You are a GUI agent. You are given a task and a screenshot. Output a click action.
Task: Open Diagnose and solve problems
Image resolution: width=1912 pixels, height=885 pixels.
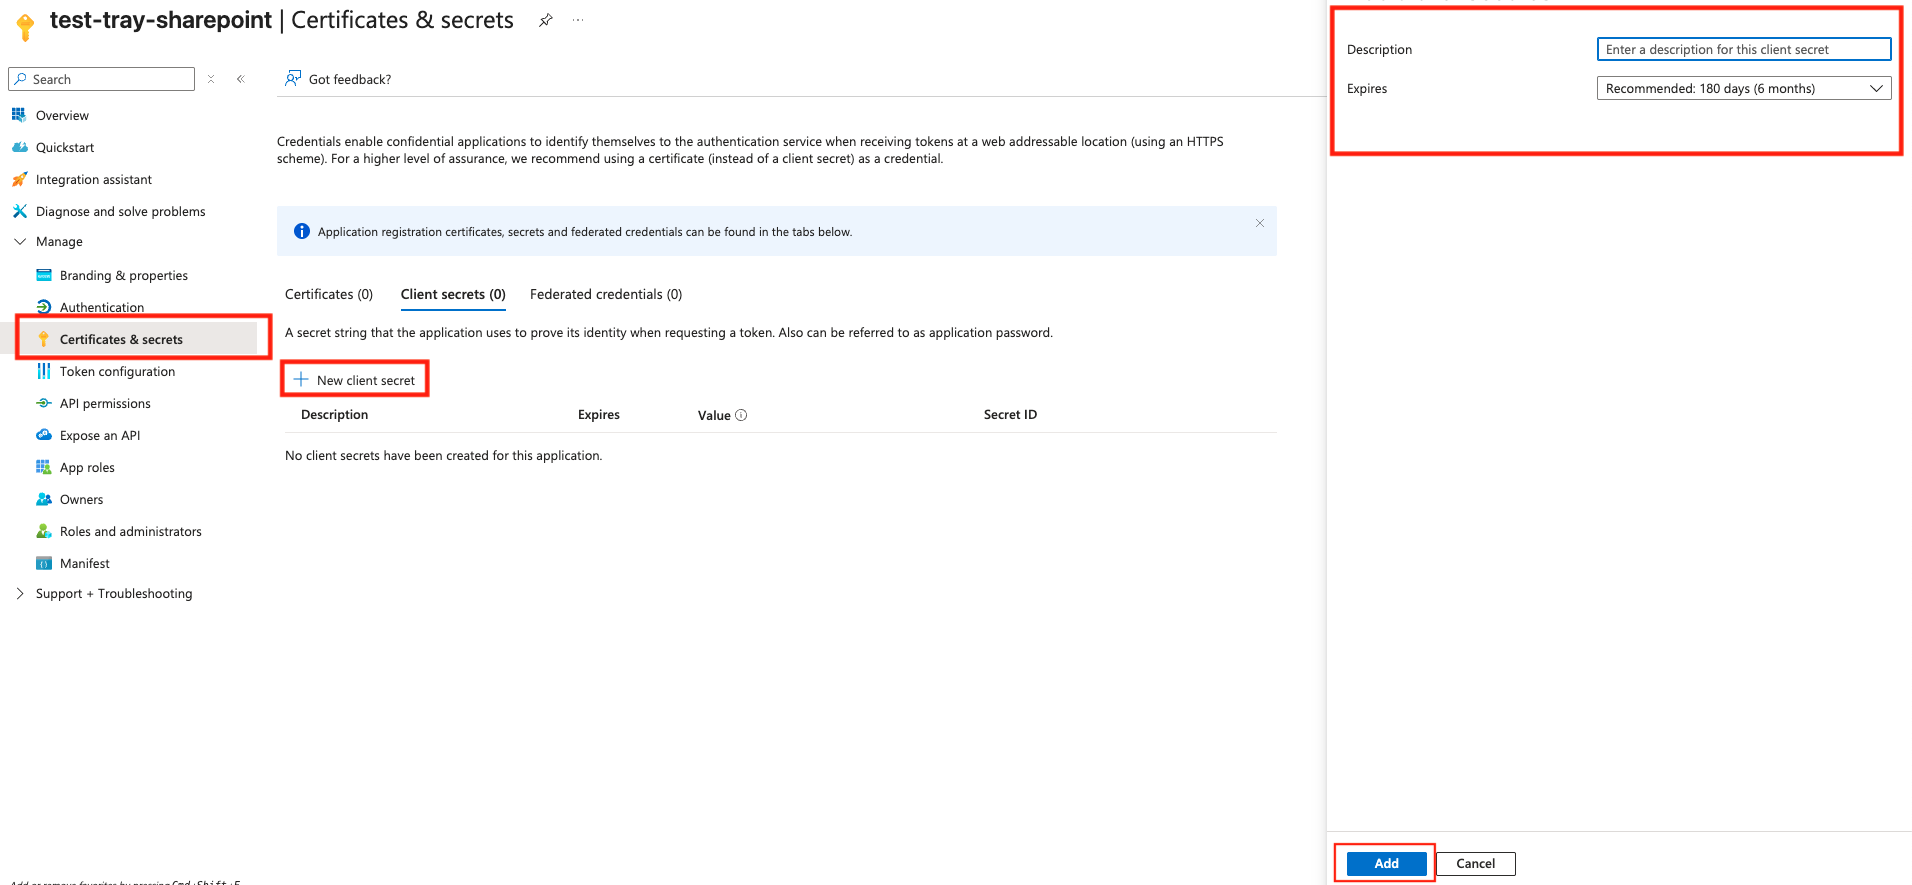pyautogui.click(x=120, y=211)
